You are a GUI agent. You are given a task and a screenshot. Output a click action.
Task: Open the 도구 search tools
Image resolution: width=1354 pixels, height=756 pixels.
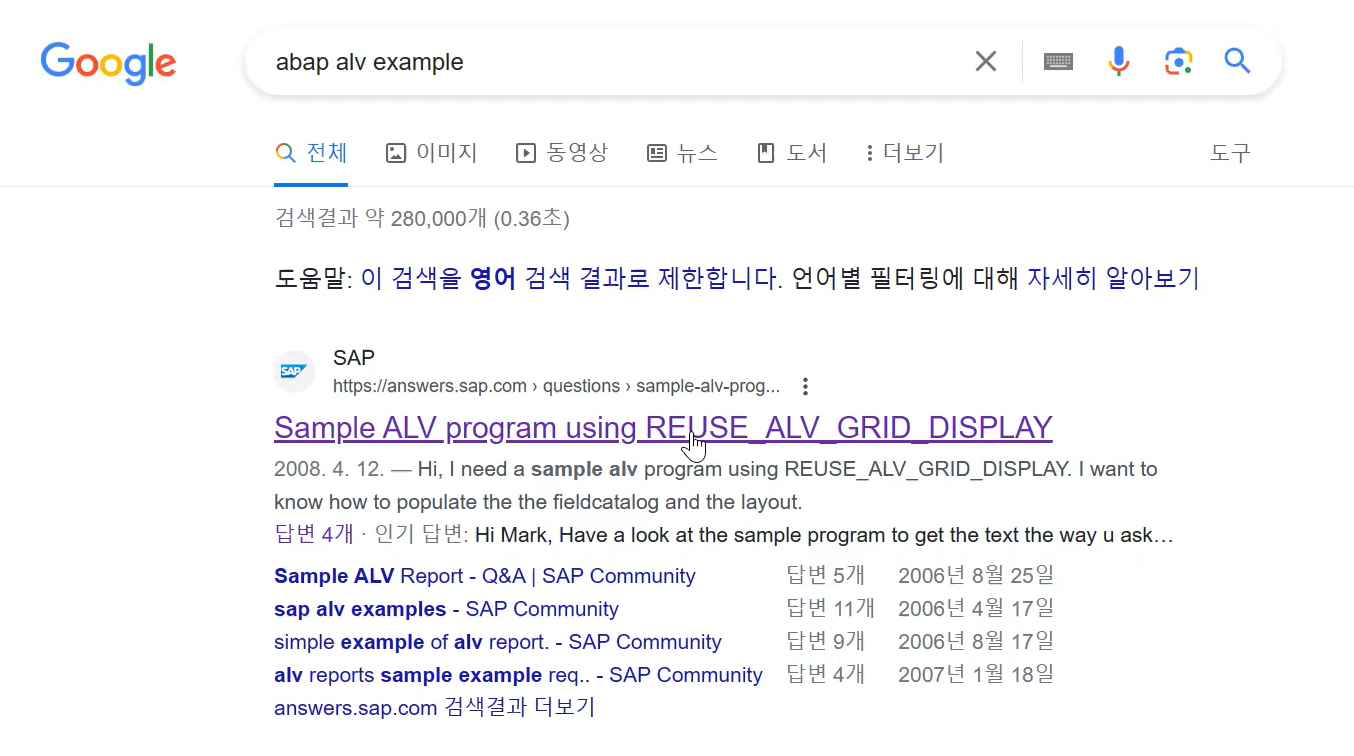pos(1230,153)
